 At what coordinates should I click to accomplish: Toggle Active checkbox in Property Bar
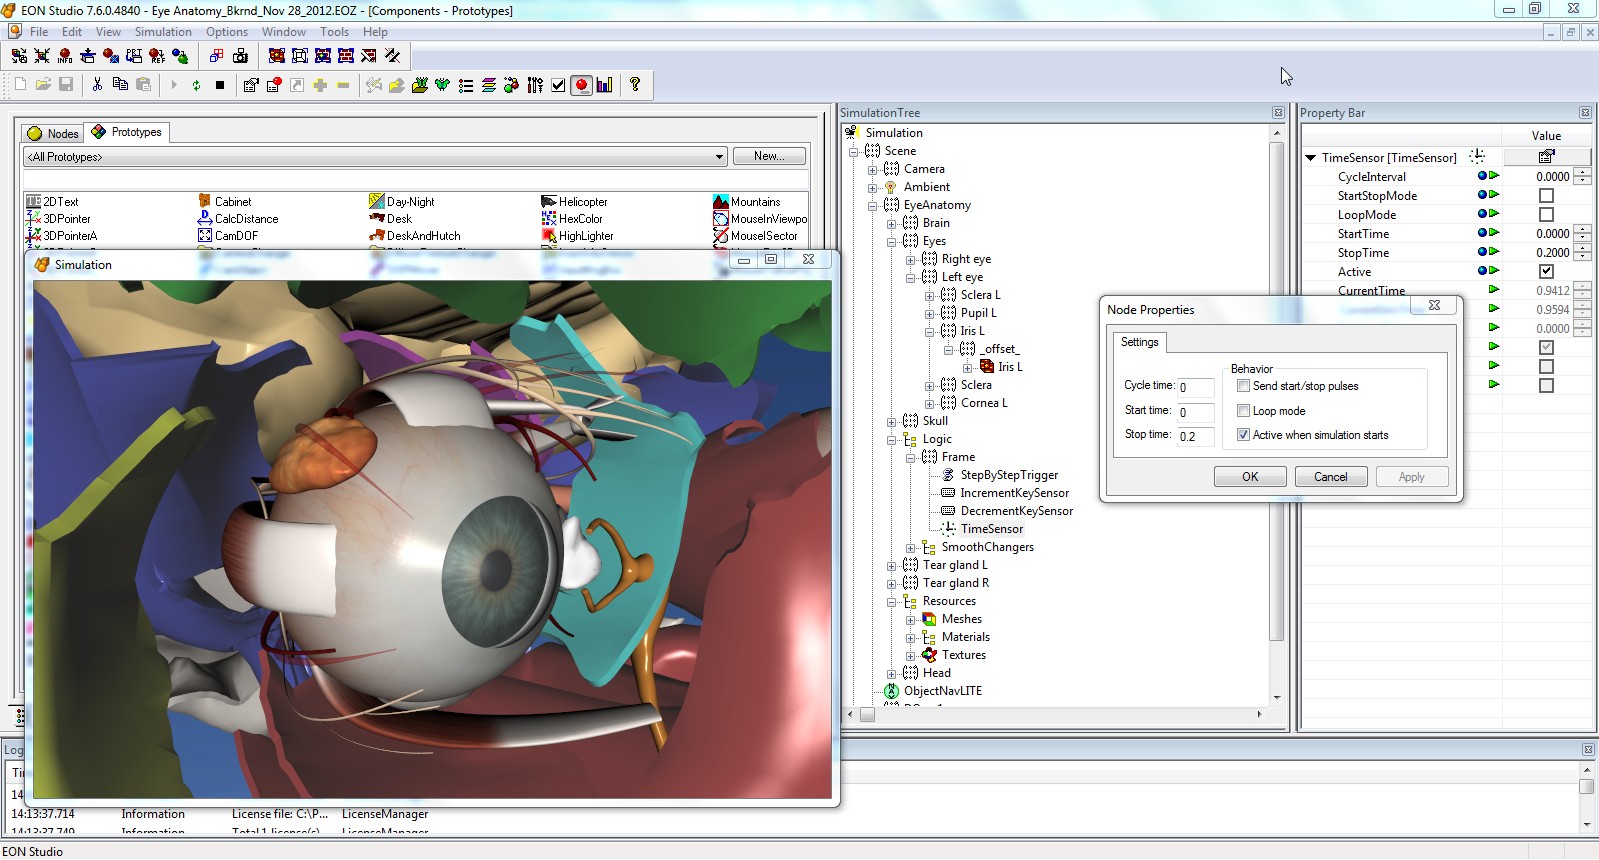(x=1546, y=271)
